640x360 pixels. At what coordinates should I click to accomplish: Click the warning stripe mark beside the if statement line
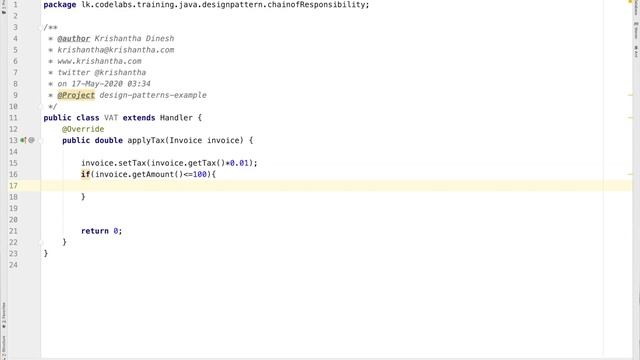coord(630,174)
